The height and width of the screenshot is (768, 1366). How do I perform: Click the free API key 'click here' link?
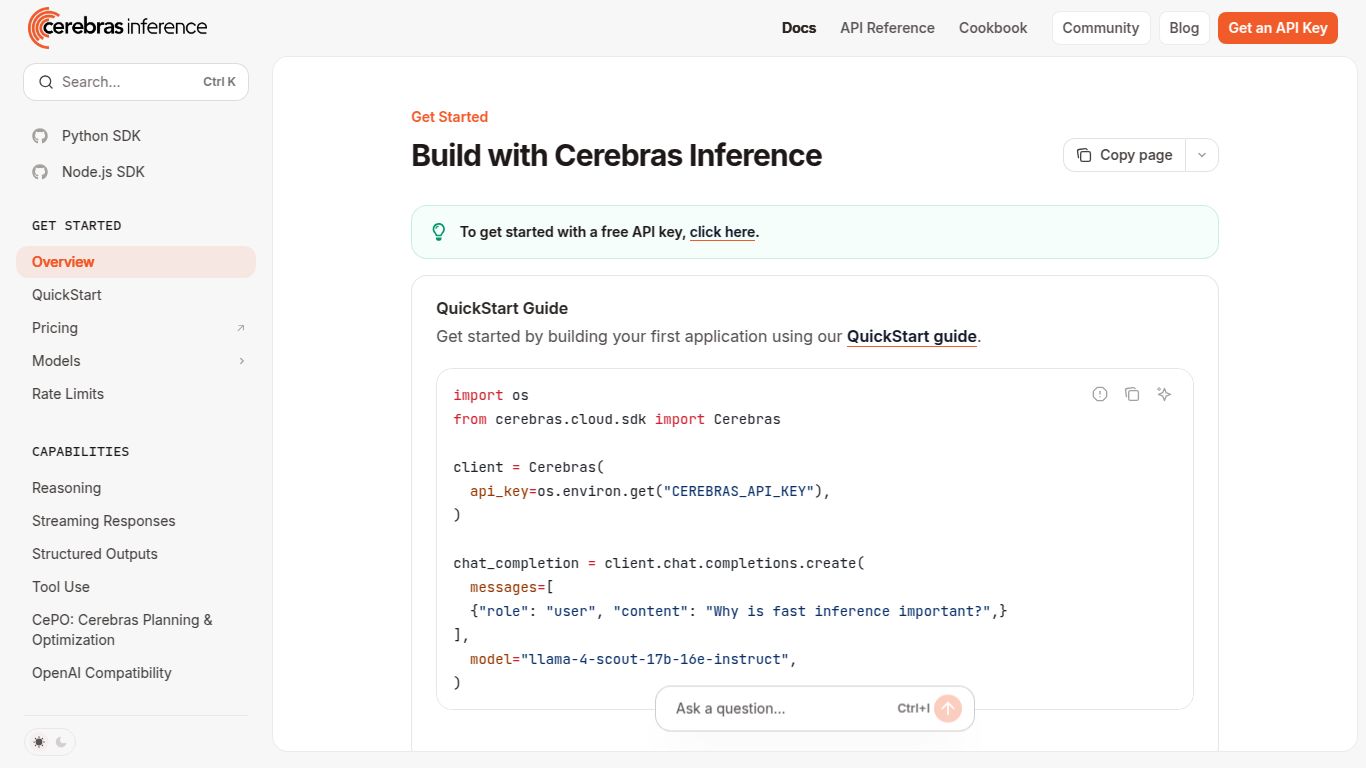click(722, 232)
